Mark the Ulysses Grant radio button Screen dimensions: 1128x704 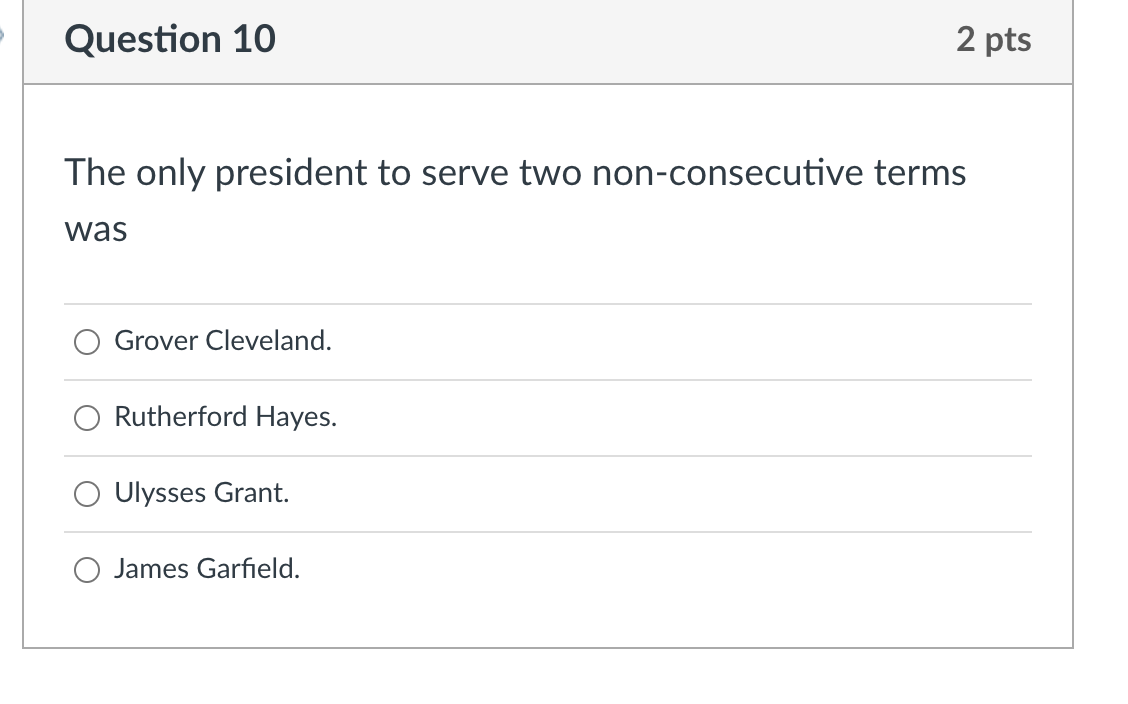click(87, 494)
